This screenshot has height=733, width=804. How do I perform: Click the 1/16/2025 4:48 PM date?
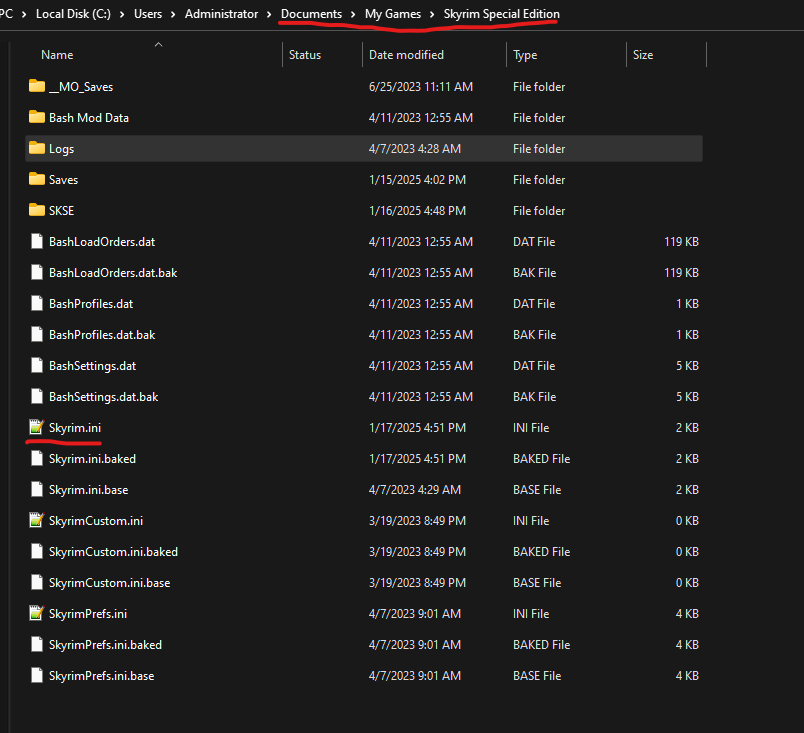tap(417, 211)
